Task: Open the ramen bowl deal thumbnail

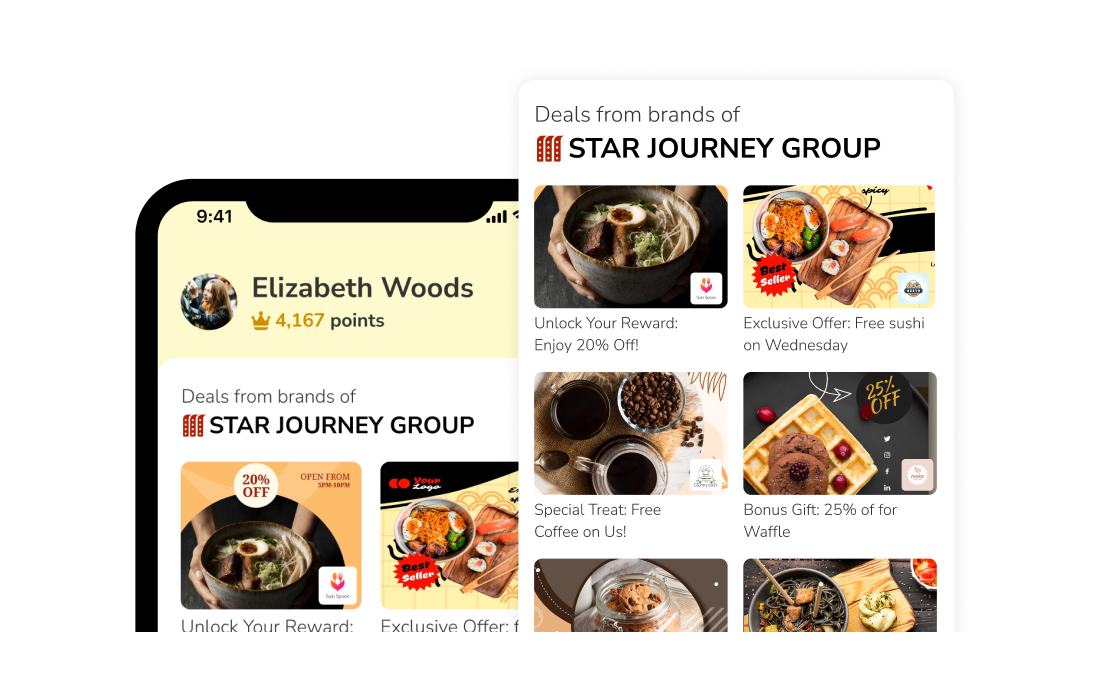Action: 630,247
